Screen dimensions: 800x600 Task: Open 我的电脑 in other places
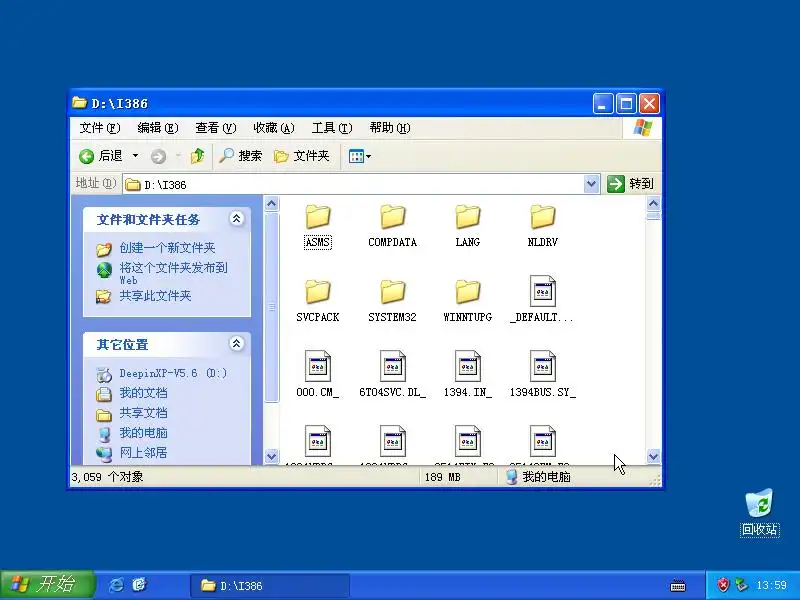(143, 433)
